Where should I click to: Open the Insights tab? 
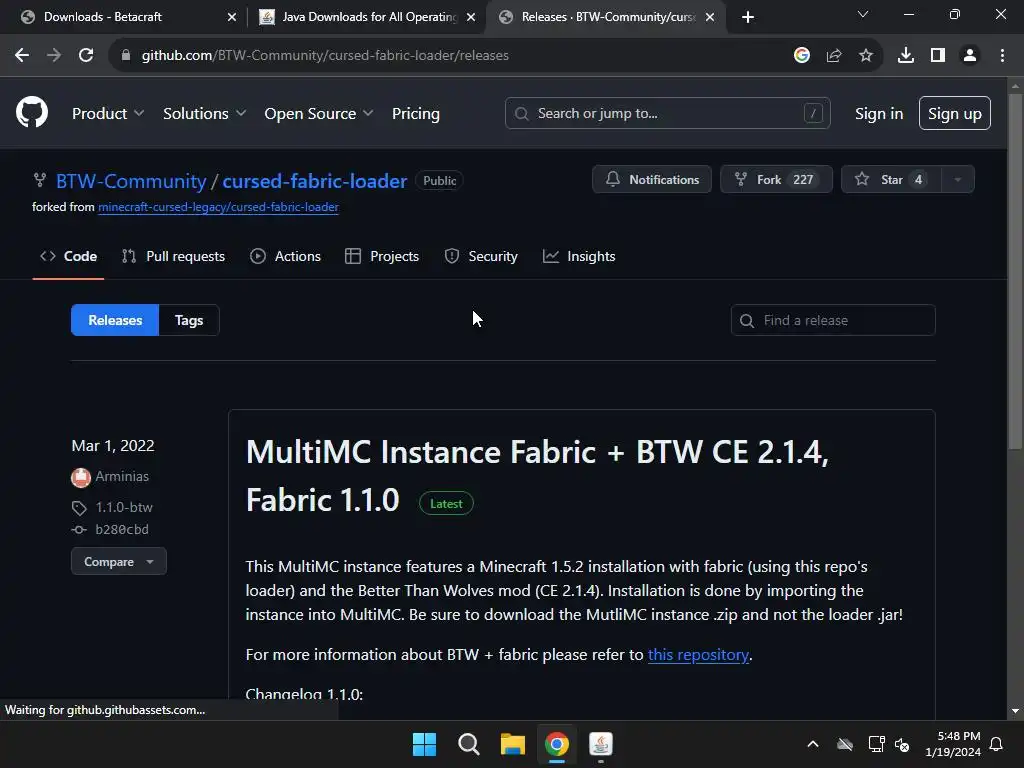coord(579,256)
